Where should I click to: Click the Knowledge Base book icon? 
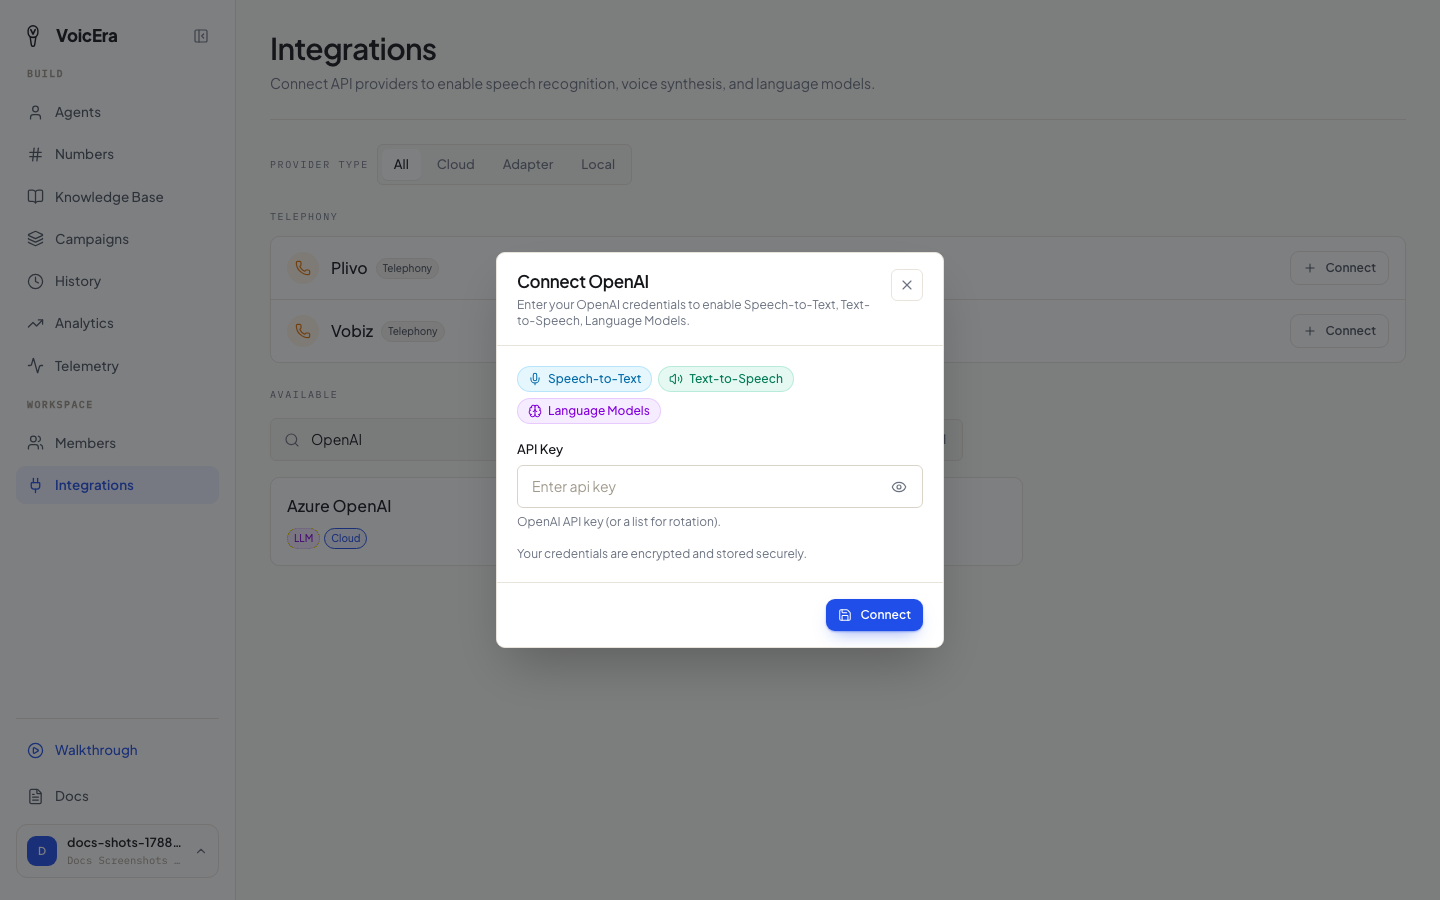(35, 197)
